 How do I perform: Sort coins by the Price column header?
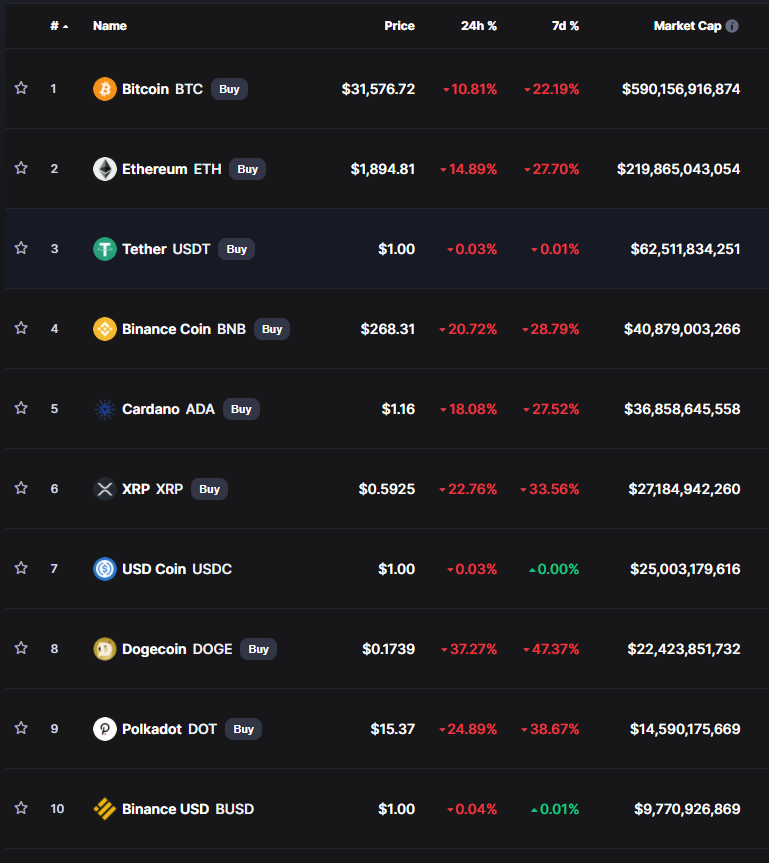tap(399, 26)
